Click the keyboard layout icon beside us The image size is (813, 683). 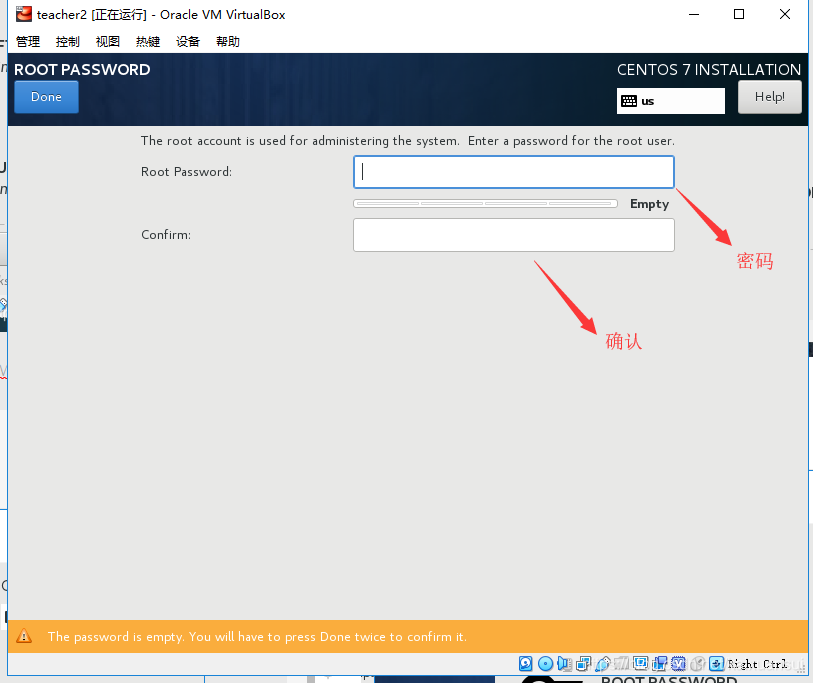pyautogui.click(x=629, y=101)
